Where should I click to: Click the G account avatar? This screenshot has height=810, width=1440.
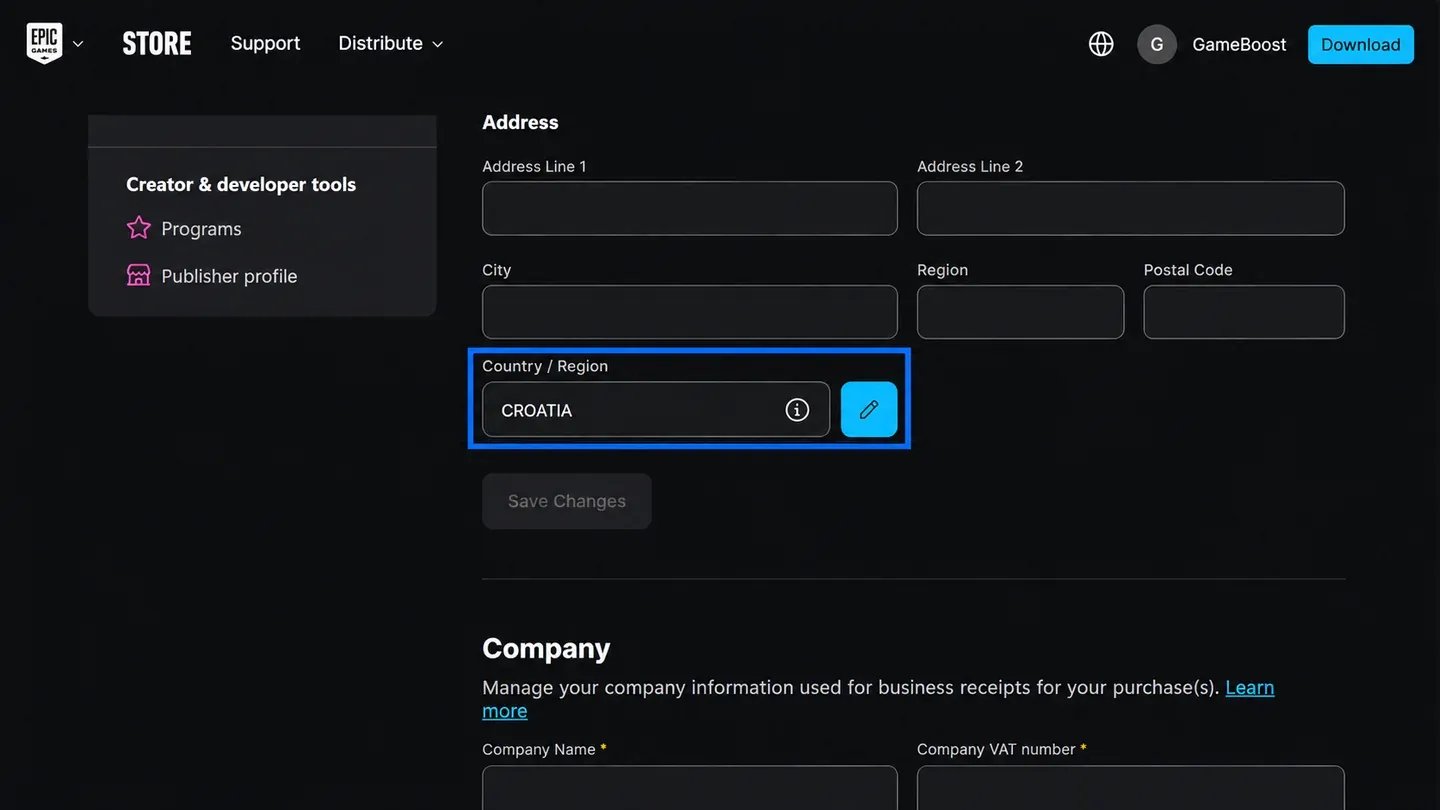1157,44
